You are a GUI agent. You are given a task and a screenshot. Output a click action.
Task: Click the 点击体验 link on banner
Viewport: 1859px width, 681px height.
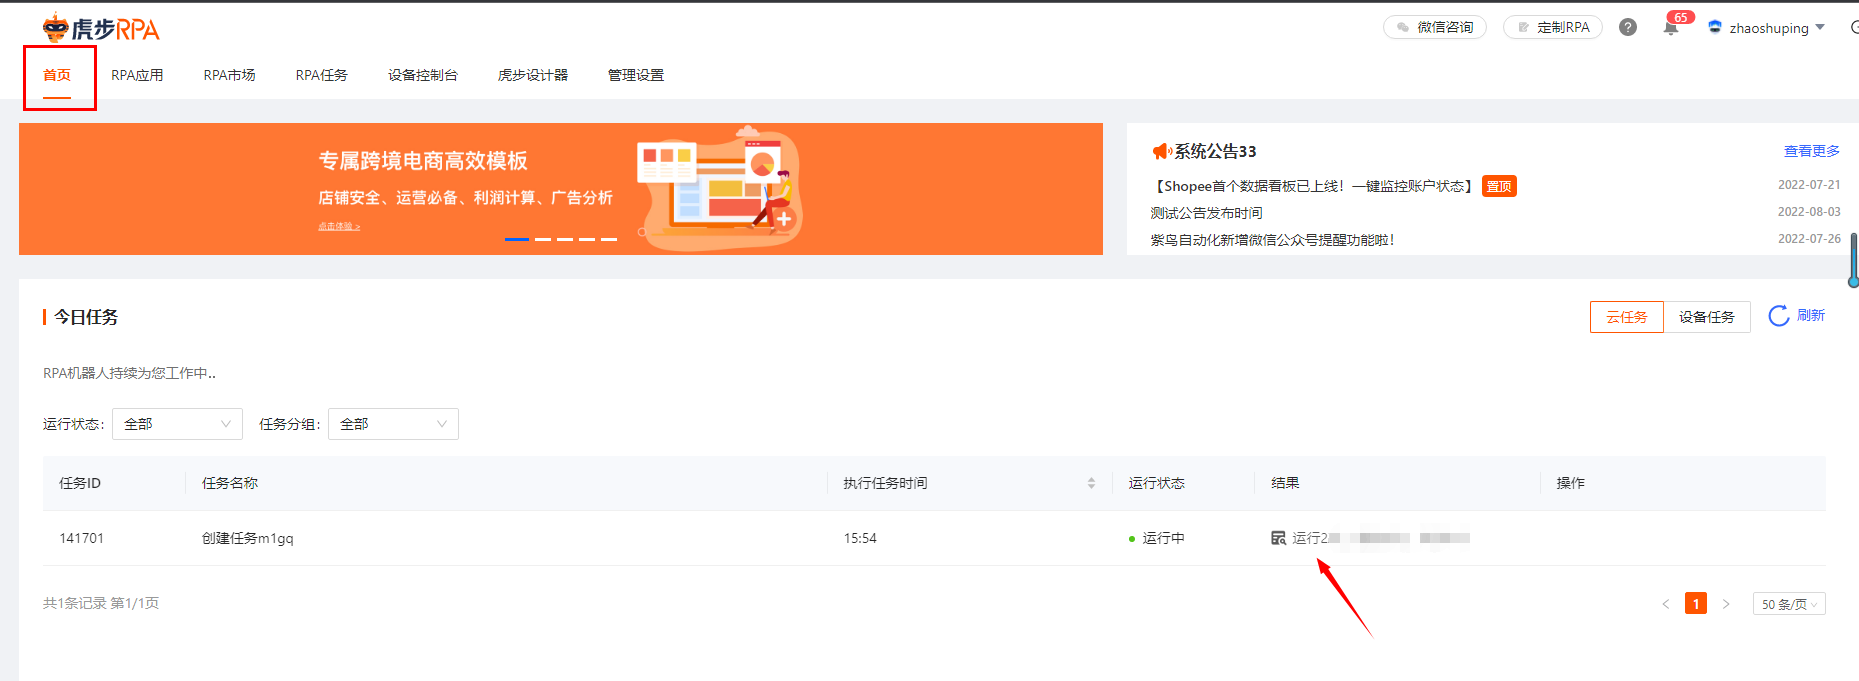click(339, 226)
